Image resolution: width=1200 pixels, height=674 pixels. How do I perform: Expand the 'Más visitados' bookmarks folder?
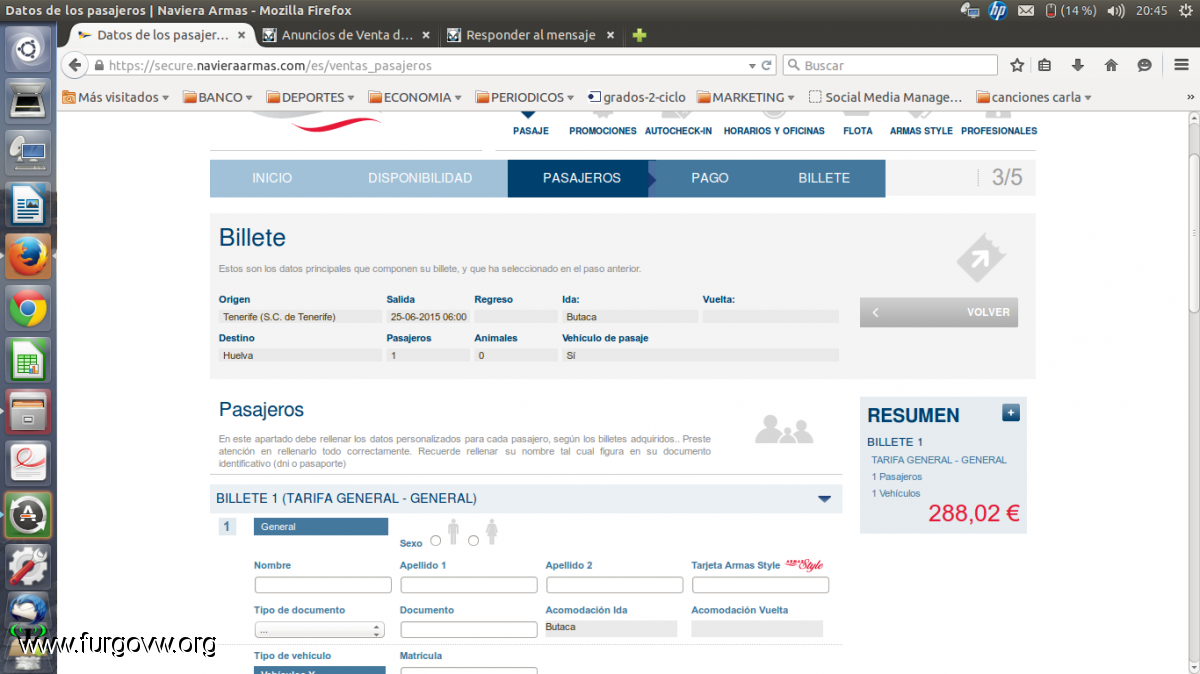click(116, 97)
